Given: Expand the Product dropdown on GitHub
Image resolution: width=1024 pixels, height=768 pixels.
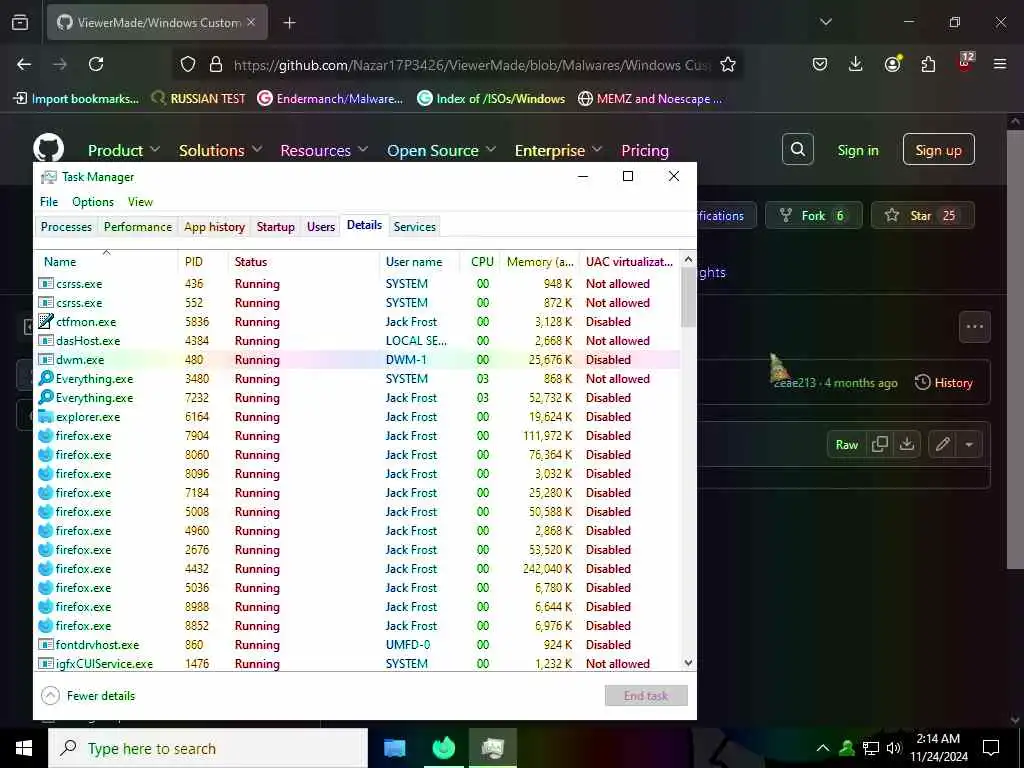Looking at the screenshot, I should [x=123, y=150].
